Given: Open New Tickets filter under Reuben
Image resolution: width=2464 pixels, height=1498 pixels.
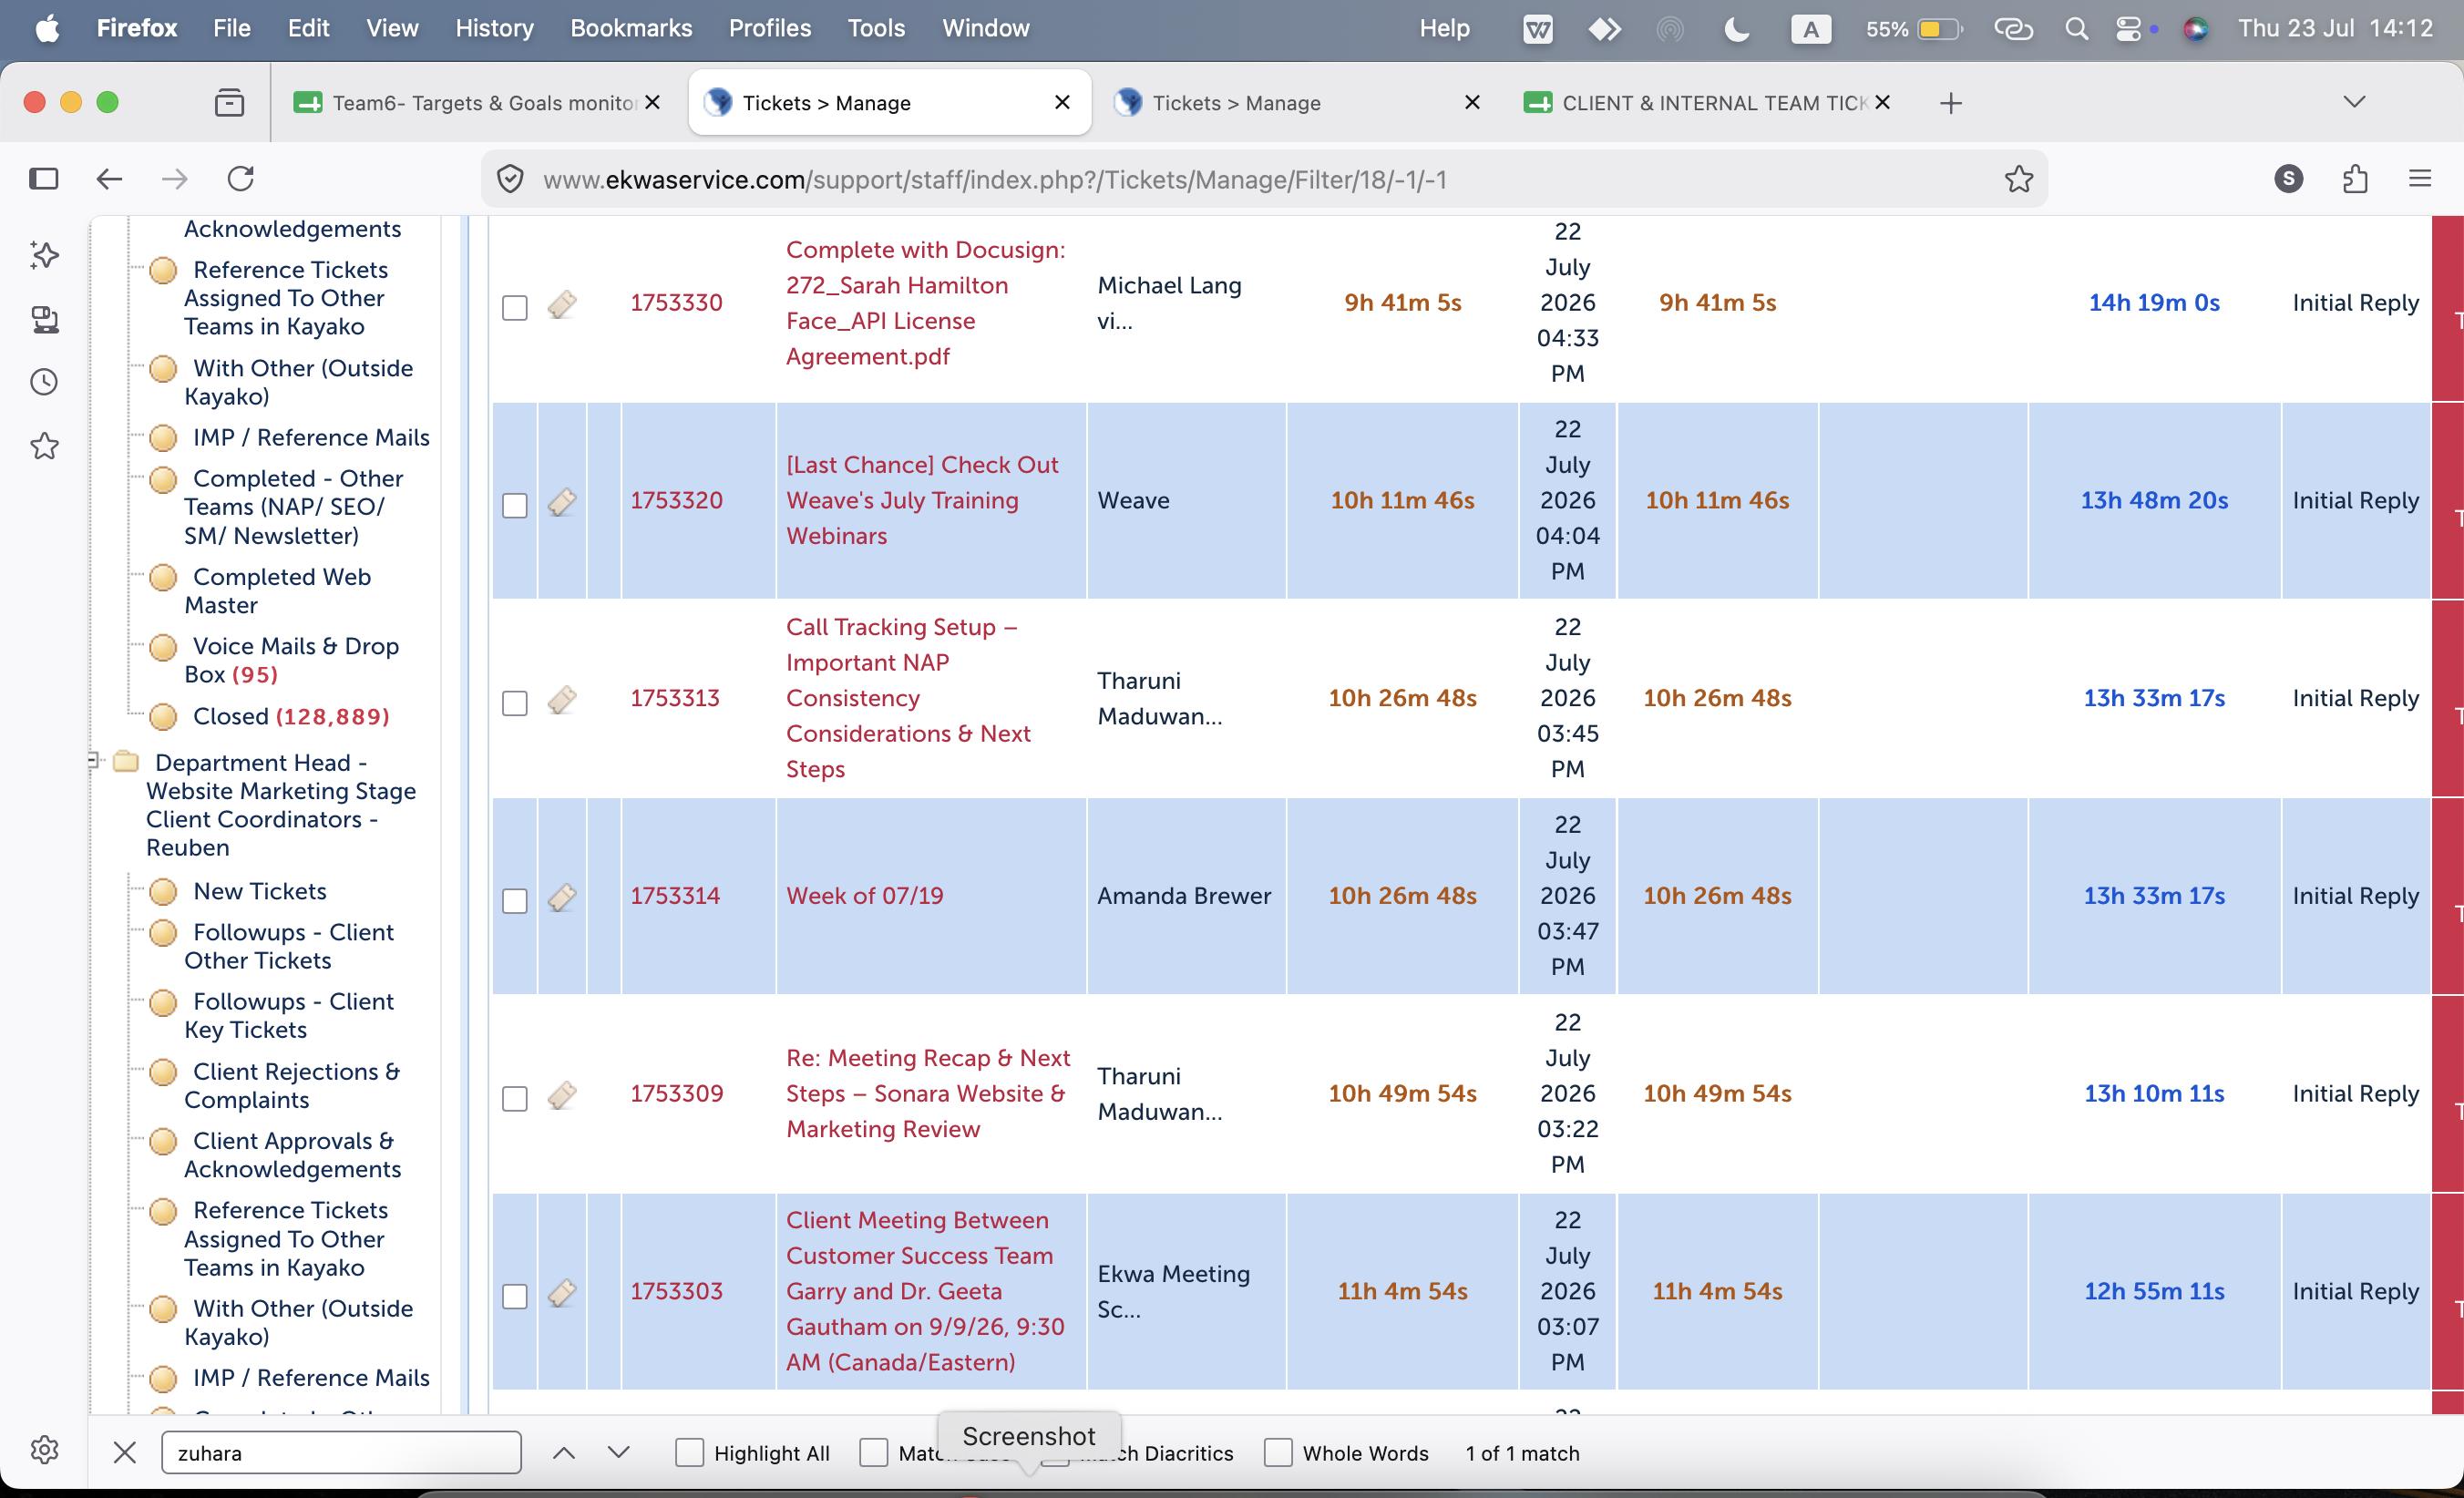Looking at the screenshot, I should pyautogui.click(x=260, y=891).
